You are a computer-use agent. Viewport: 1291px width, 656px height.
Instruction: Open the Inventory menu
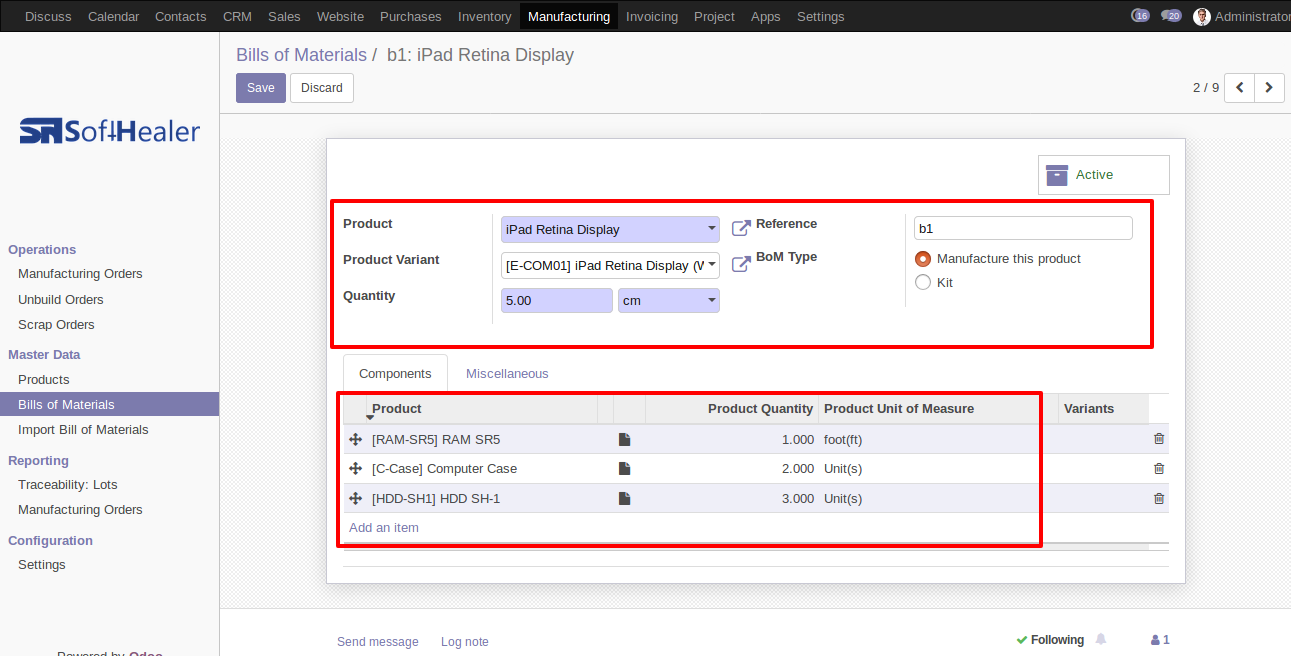(485, 16)
